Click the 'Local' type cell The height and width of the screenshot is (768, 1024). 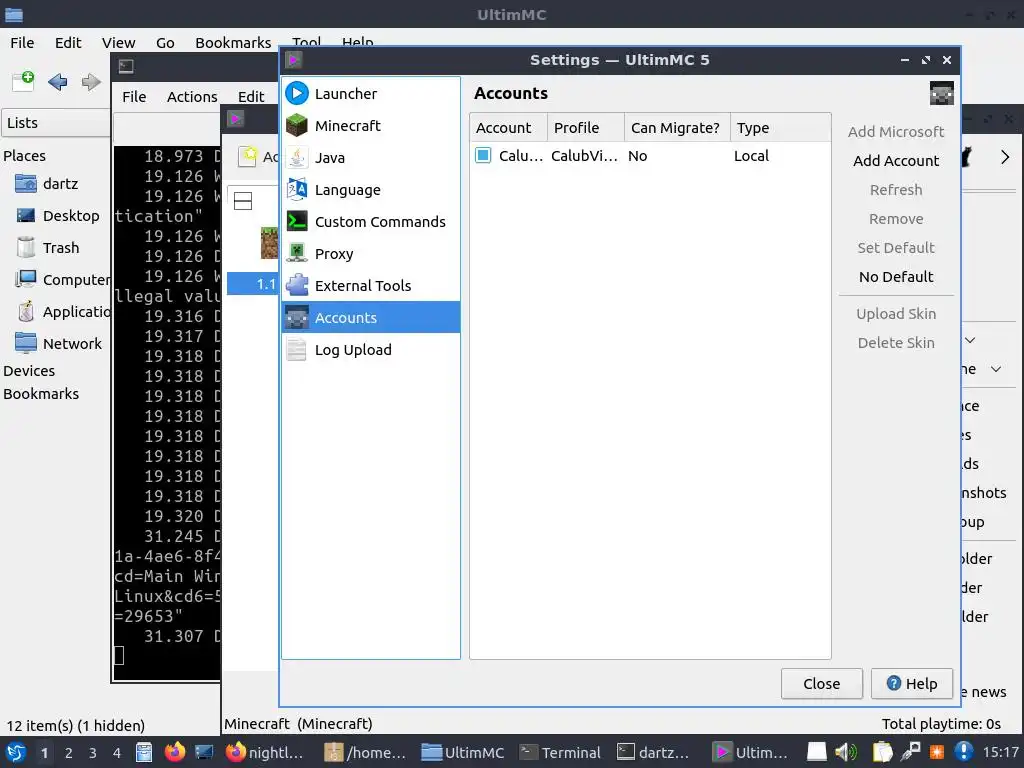(751, 156)
